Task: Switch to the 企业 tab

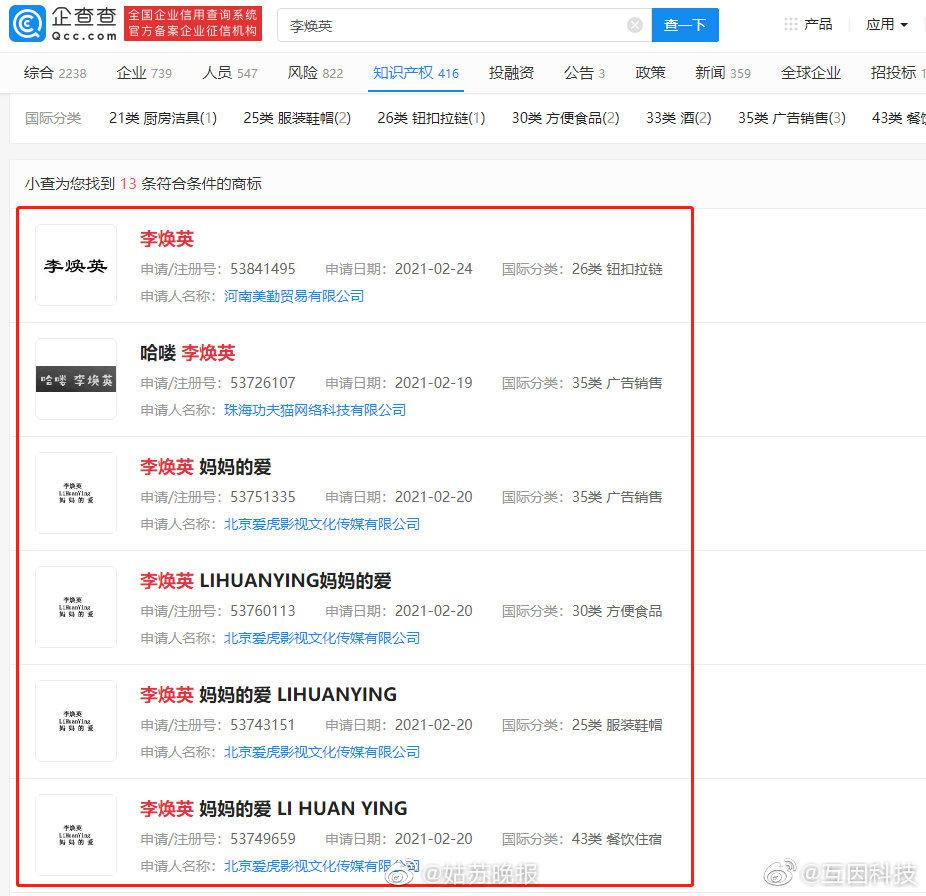Action: (144, 73)
